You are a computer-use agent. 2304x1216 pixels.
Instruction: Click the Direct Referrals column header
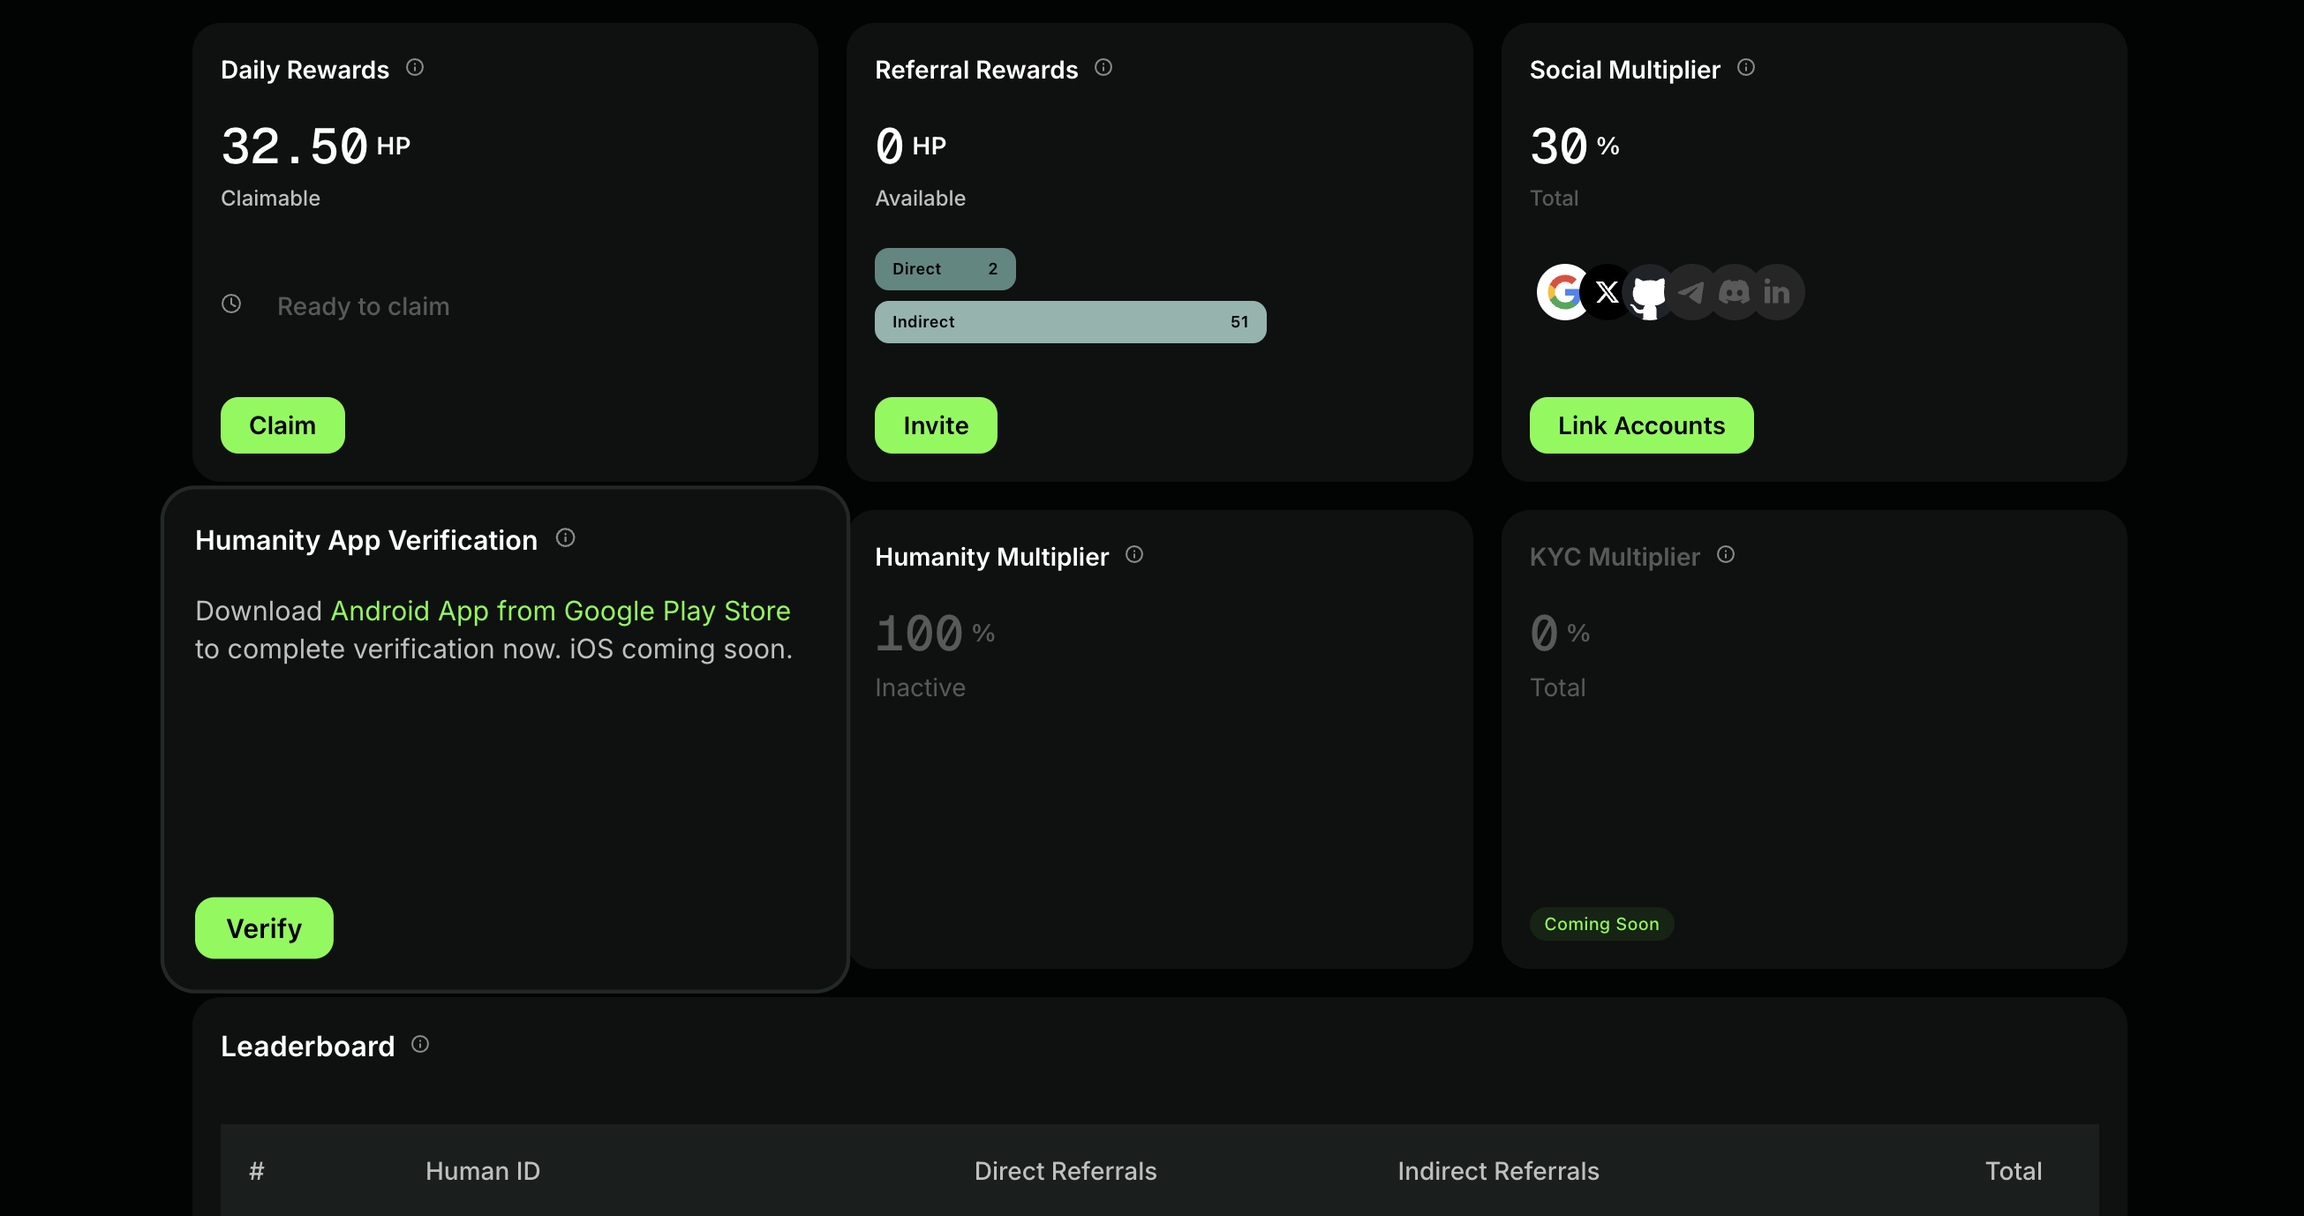(x=1065, y=1171)
